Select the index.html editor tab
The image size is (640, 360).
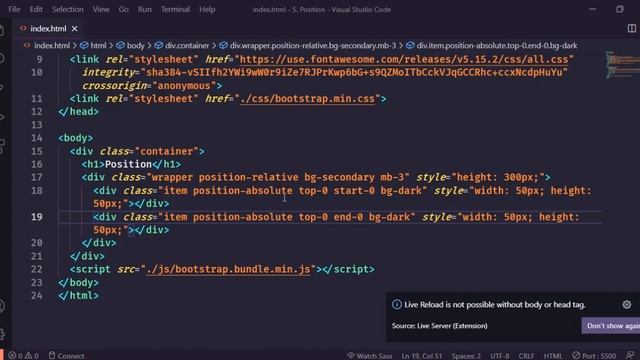(48, 29)
